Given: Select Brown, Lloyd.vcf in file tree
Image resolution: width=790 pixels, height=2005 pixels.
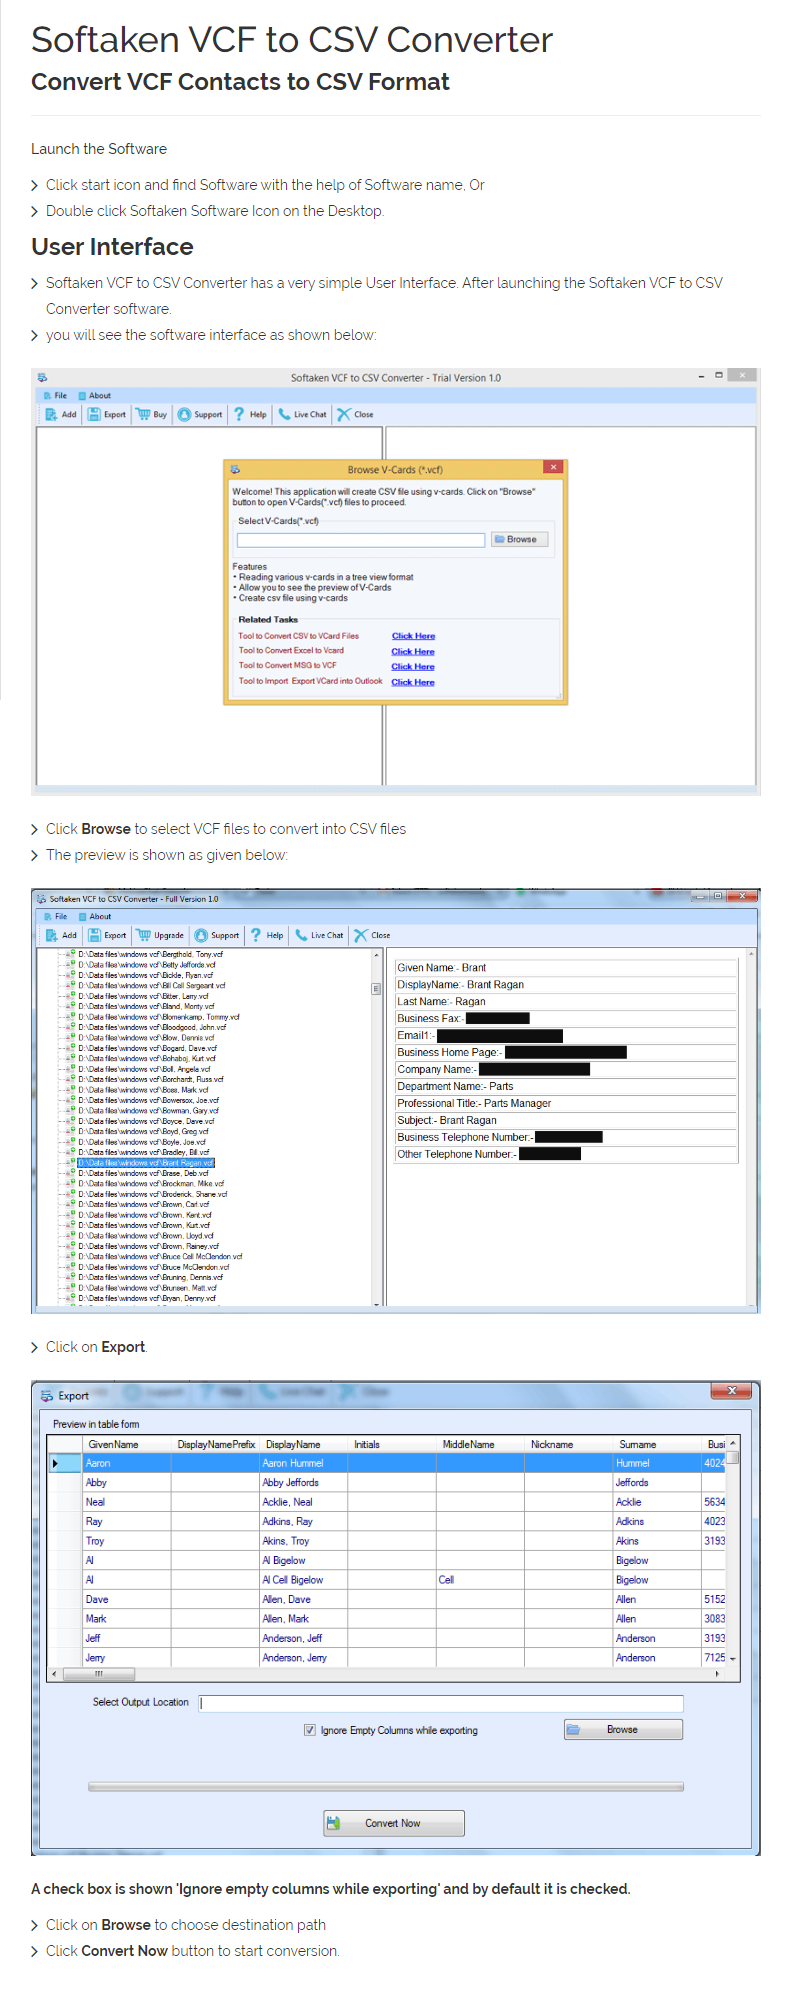Looking at the screenshot, I should [x=146, y=1236].
